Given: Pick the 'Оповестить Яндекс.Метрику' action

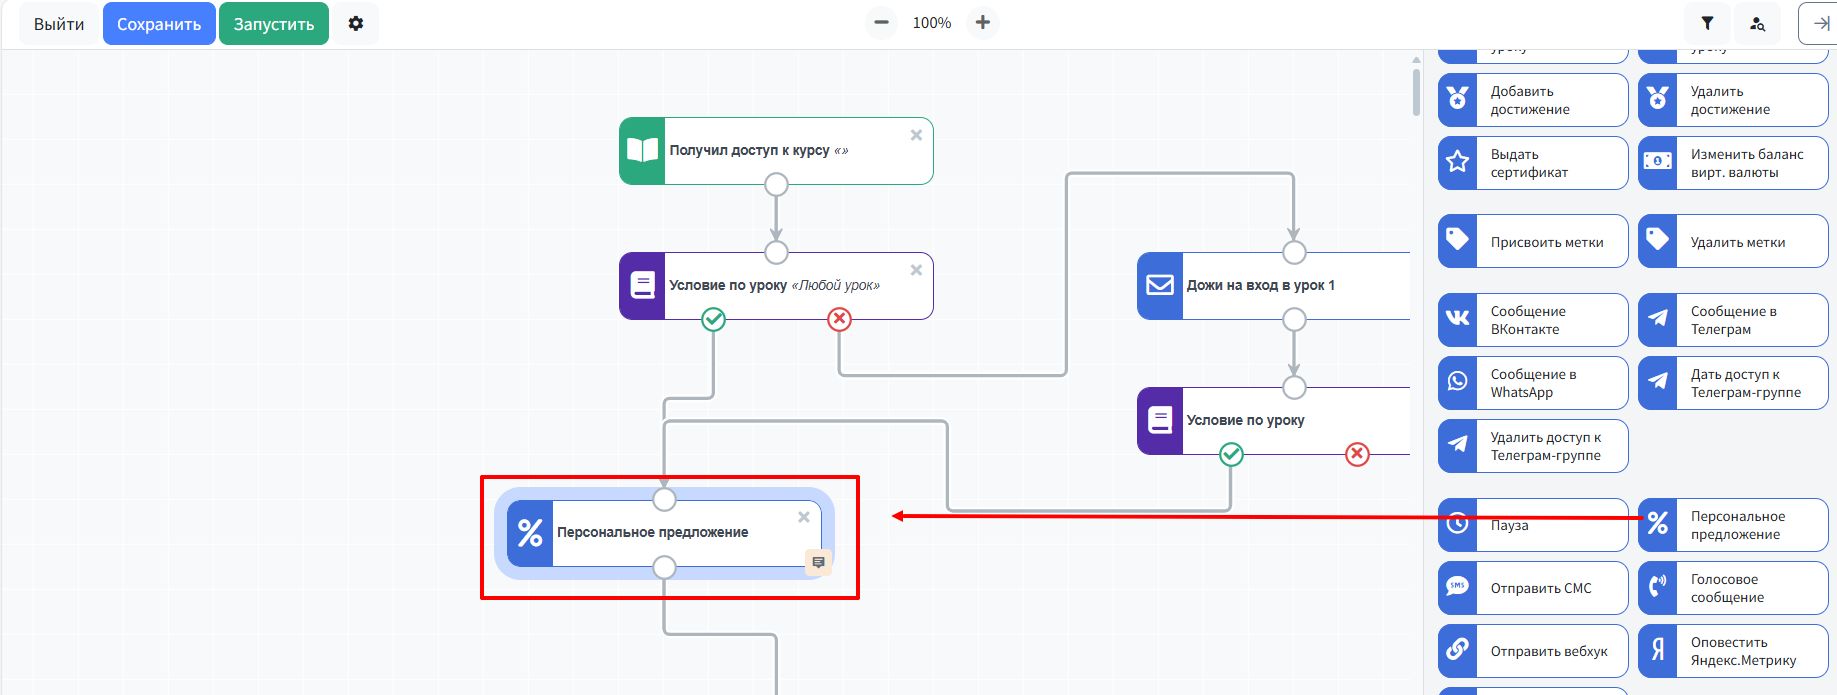Looking at the screenshot, I should click(x=1732, y=651).
